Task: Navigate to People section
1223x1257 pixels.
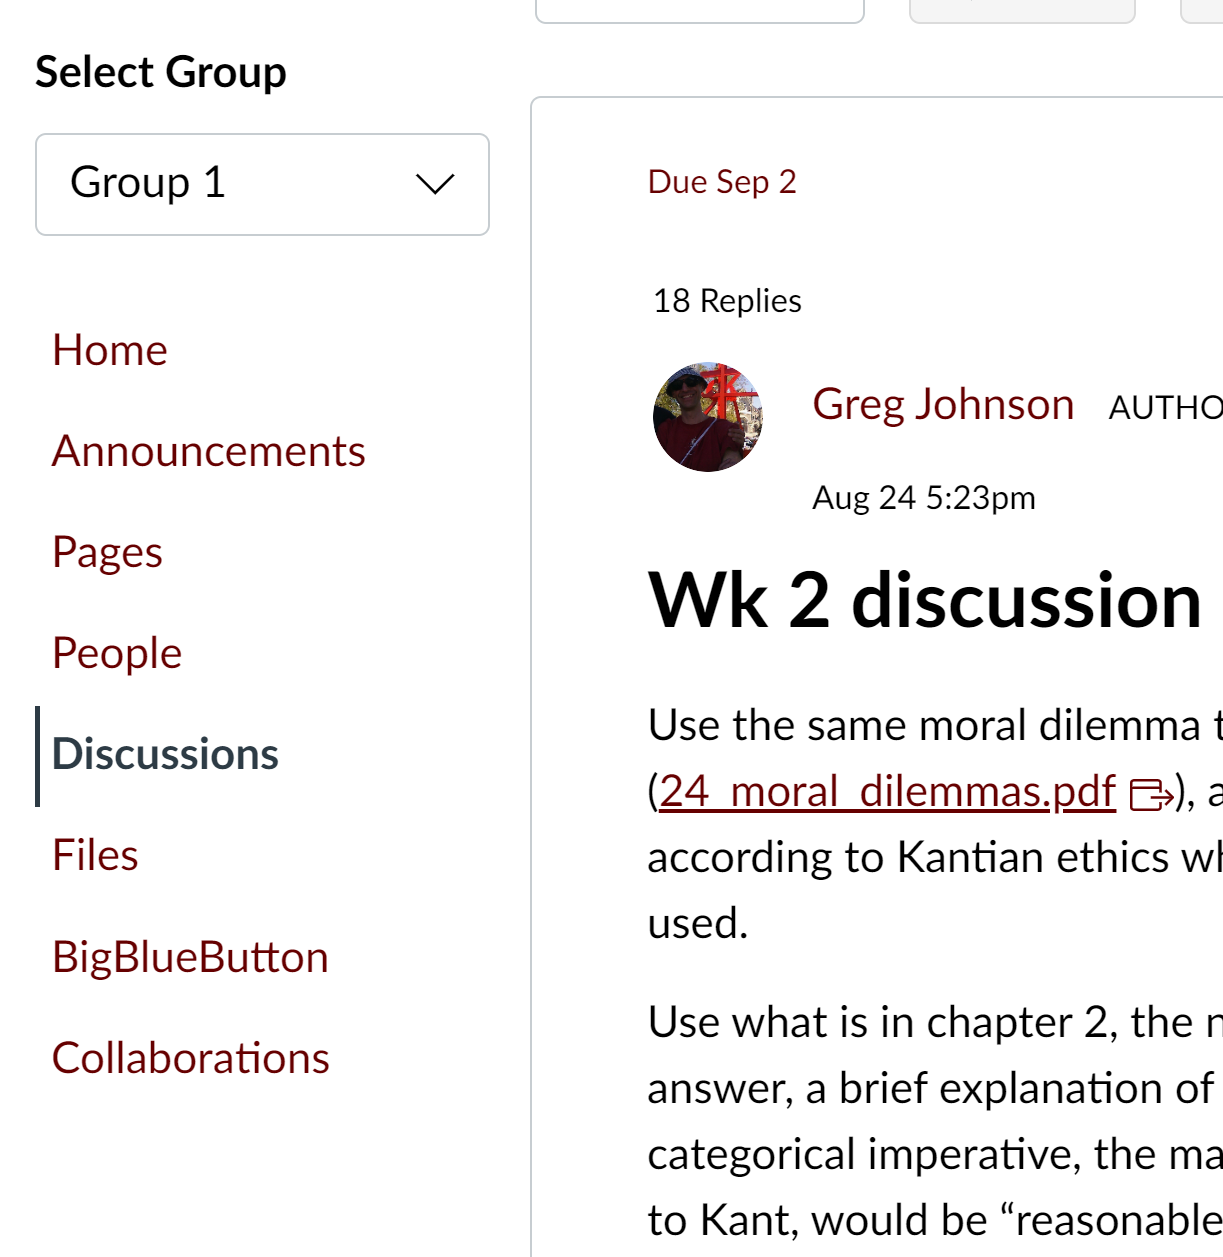Action: (117, 653)
